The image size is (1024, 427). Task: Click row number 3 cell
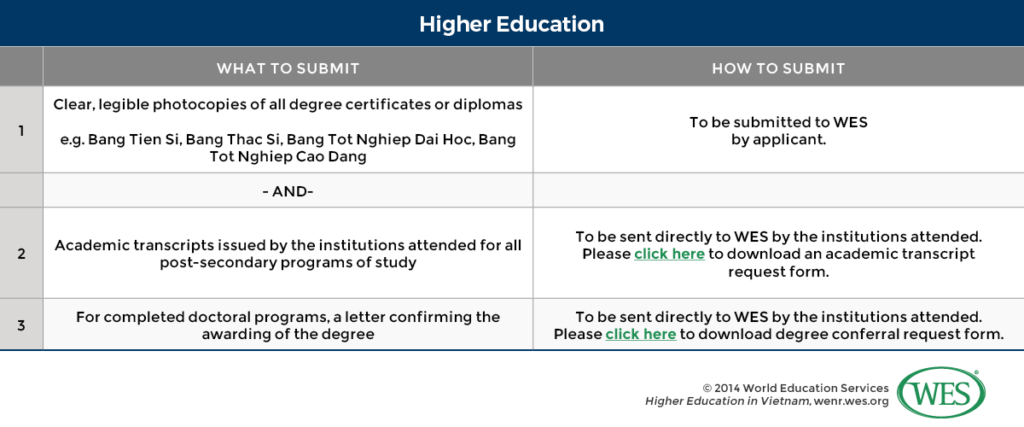pos(21,325)
